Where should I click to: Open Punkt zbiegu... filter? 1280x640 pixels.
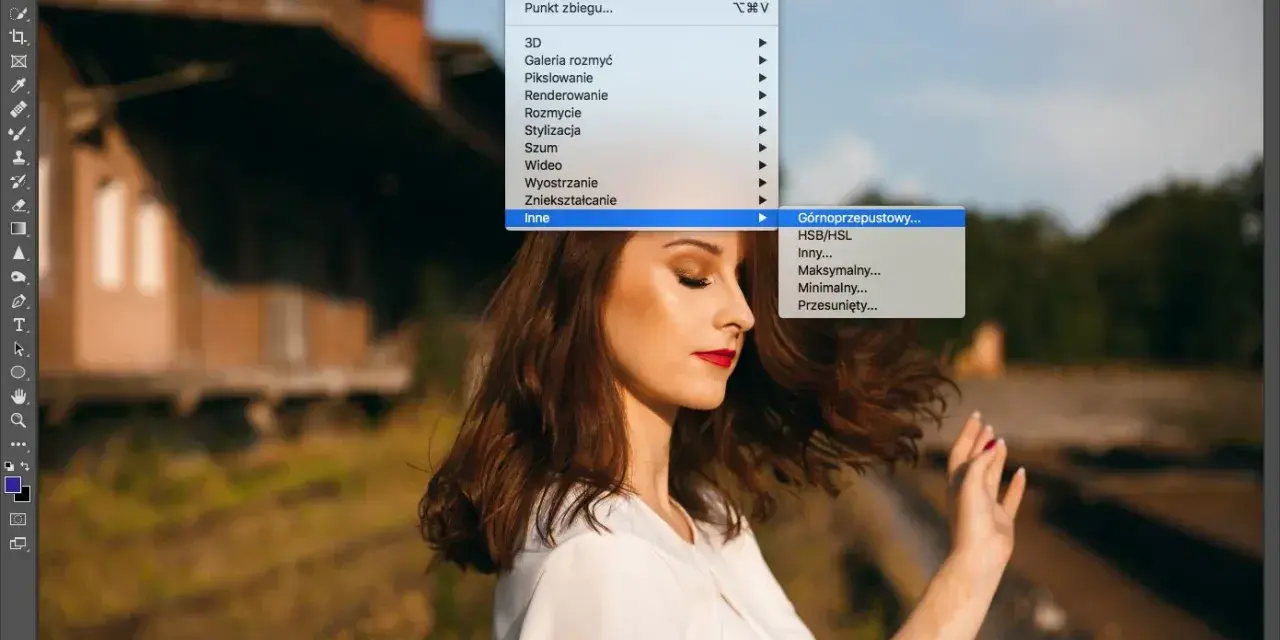pos(642,8)
